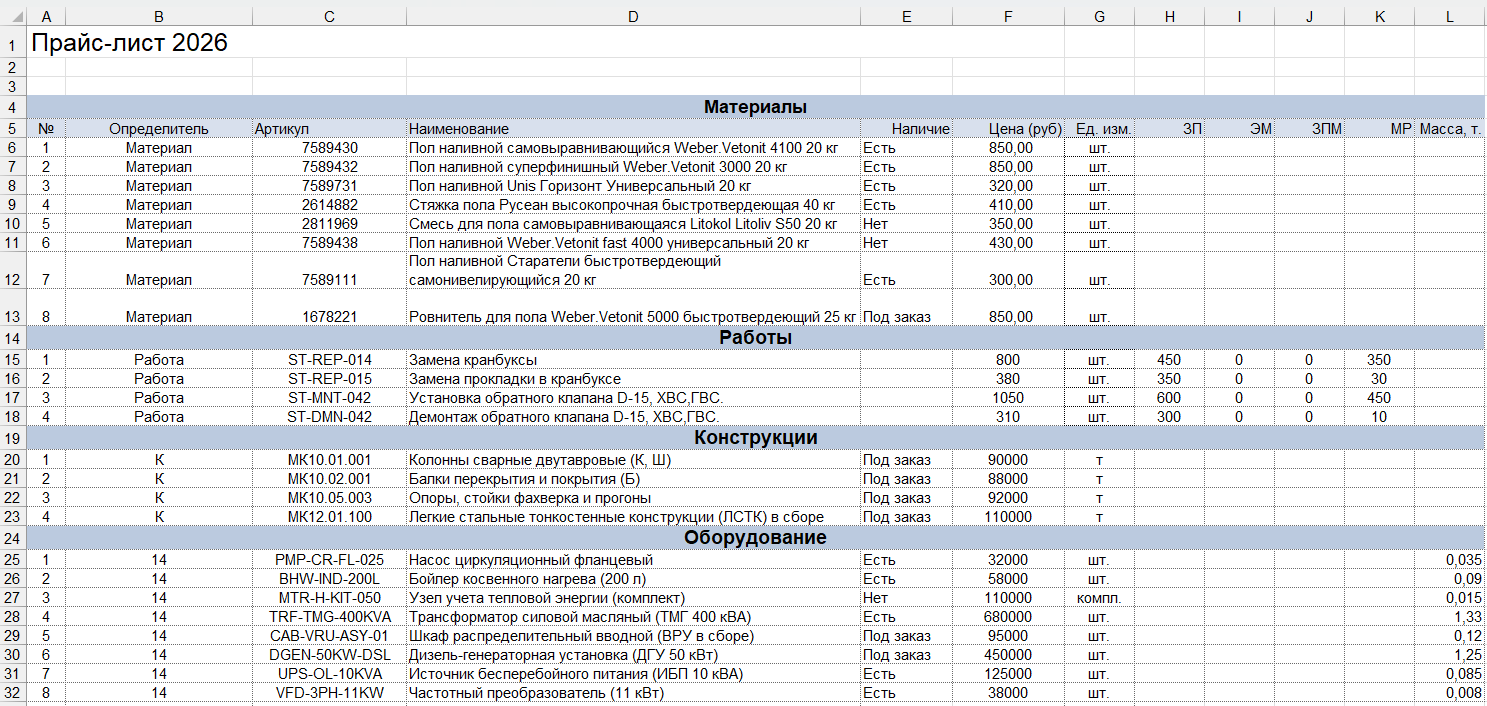Select row header 14
The height and width of the screenshot is (706, 1487).
12,338
